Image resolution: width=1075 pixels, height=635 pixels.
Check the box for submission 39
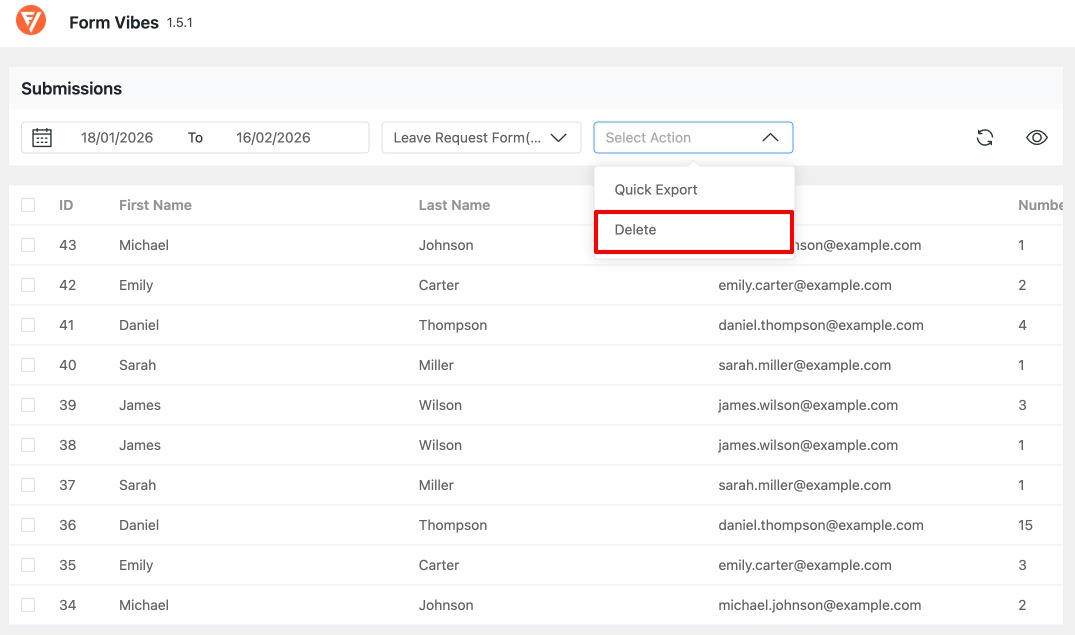(28, 405)
